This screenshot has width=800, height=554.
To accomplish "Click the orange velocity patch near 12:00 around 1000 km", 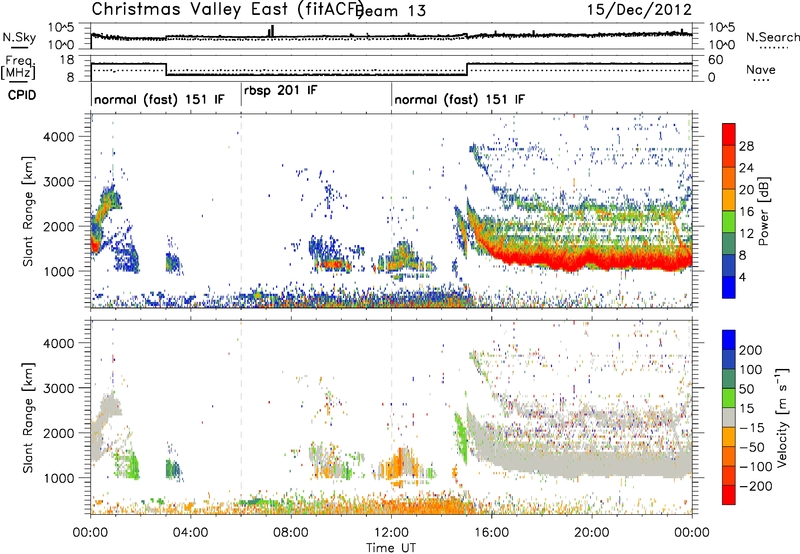I will [401, 465].
